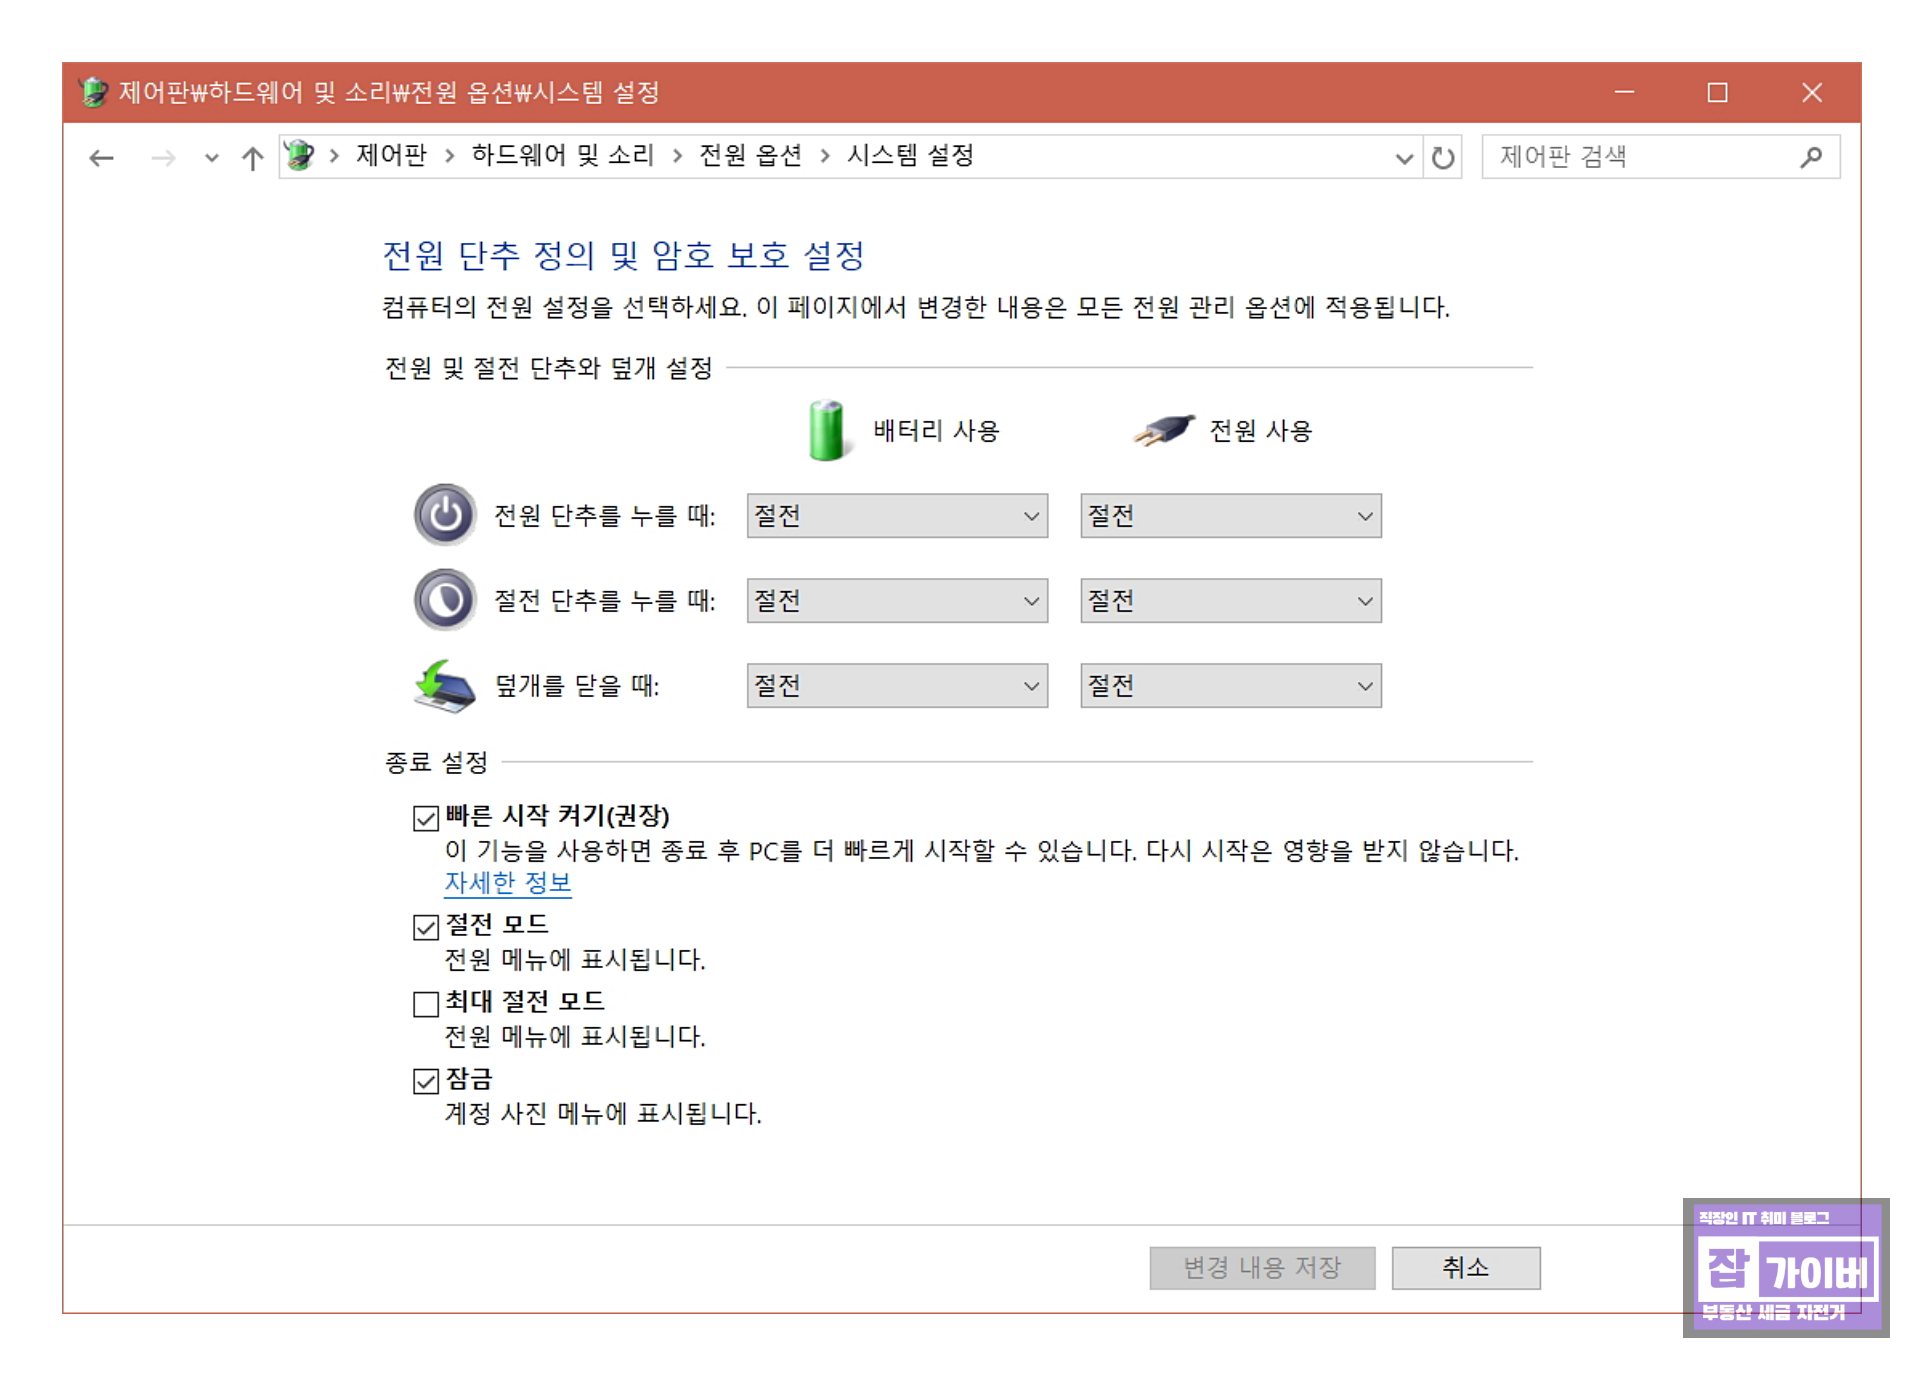Enable the 최대 절전 모드 checkbox
Screen dimensions: 1924x1376
pyautogui.click(x=424, y=1003)
